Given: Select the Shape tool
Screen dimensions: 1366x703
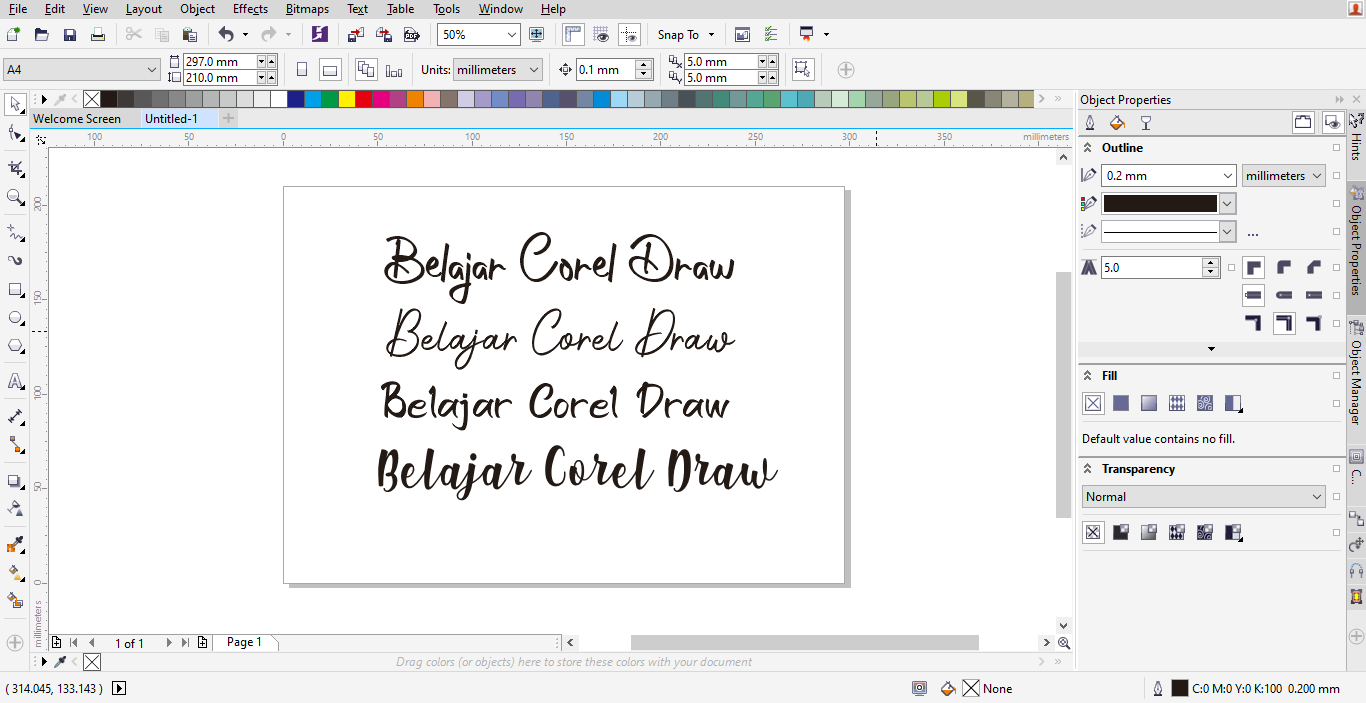Looking at the screenshot, I should tap(14, 135).
